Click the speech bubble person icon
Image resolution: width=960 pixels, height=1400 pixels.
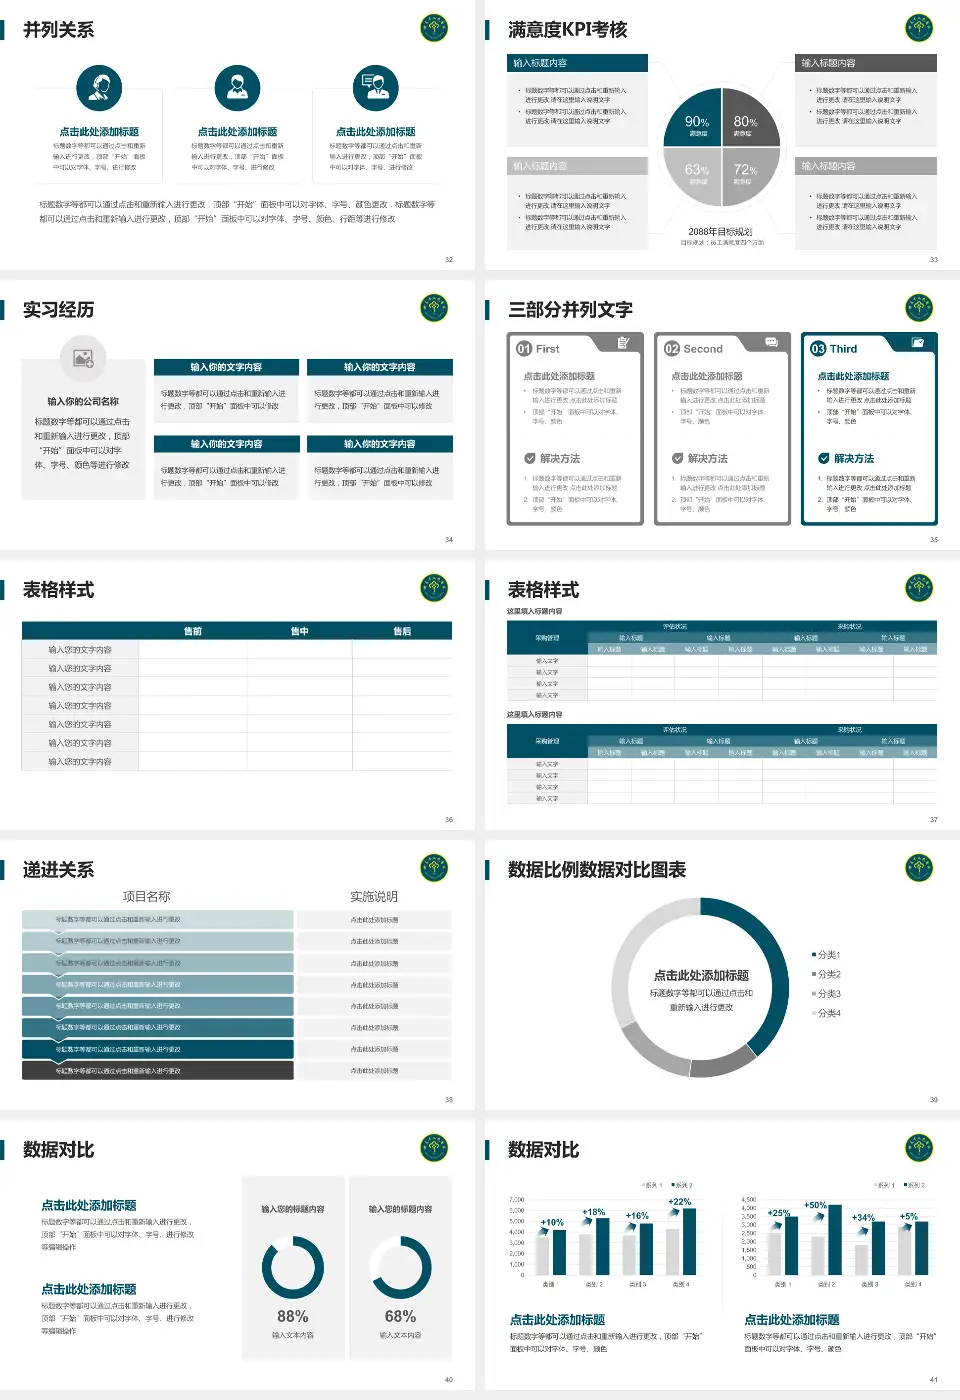376,88
